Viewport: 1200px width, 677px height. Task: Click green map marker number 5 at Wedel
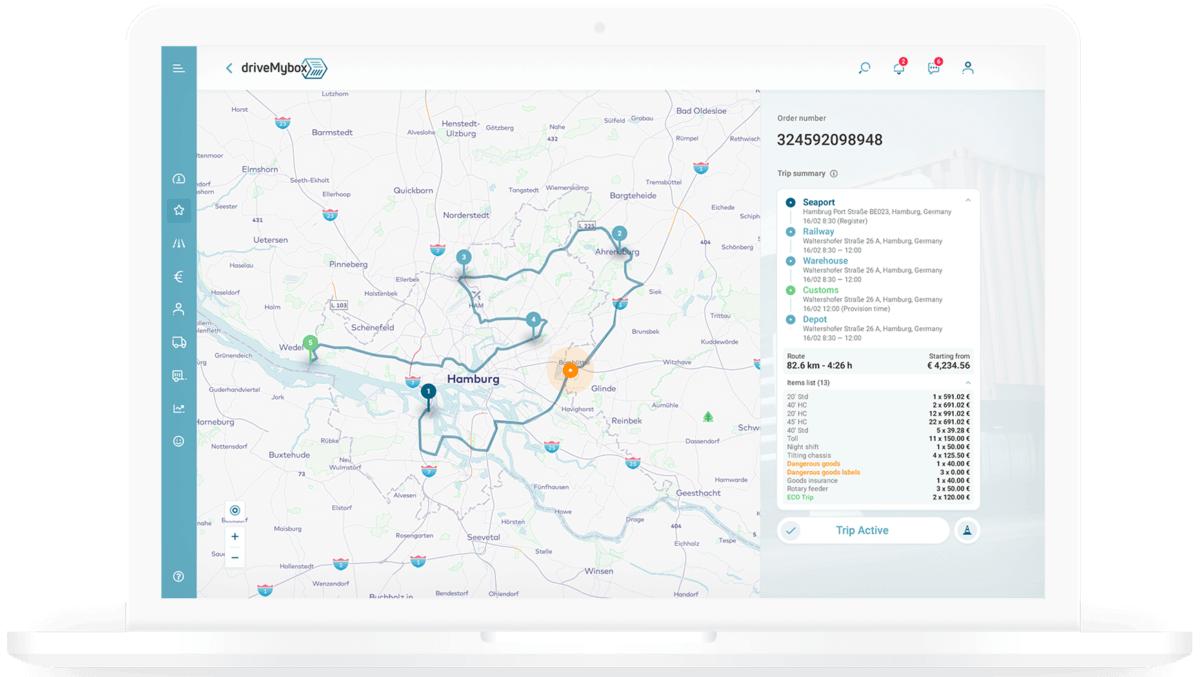pyautogui.click(x=311, y=343)
